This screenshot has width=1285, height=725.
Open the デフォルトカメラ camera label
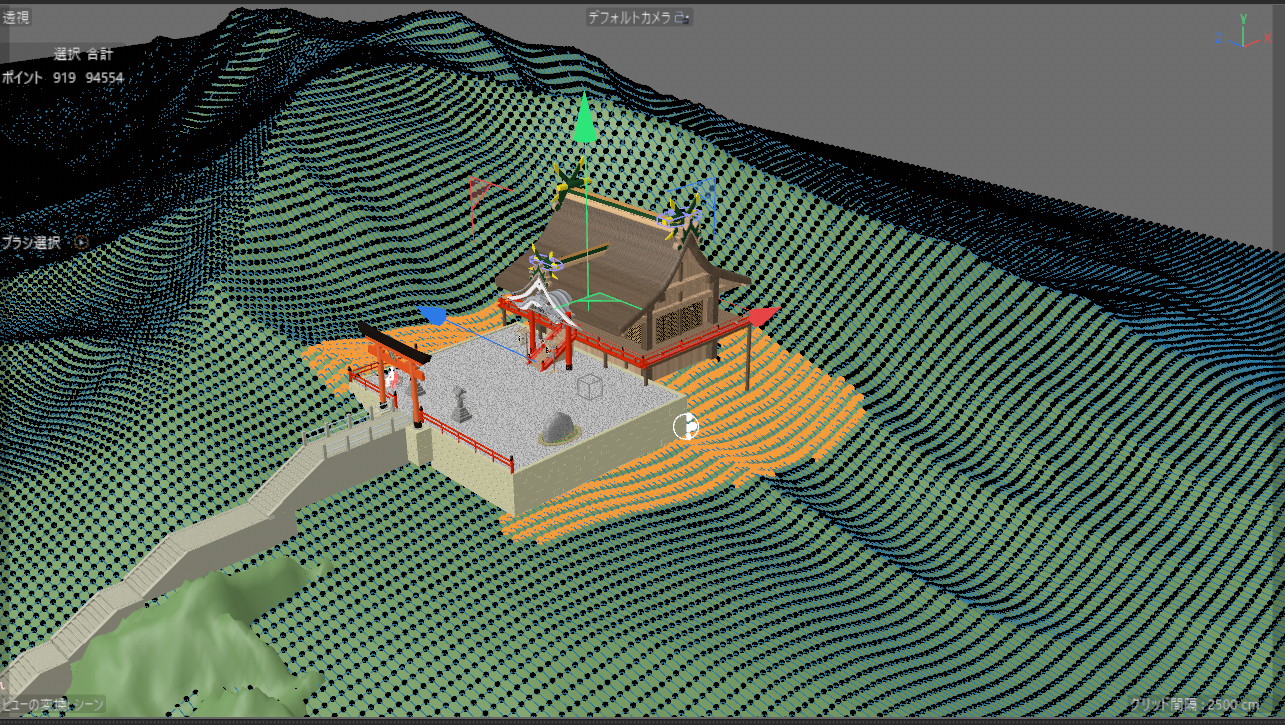tap(629, 18)
